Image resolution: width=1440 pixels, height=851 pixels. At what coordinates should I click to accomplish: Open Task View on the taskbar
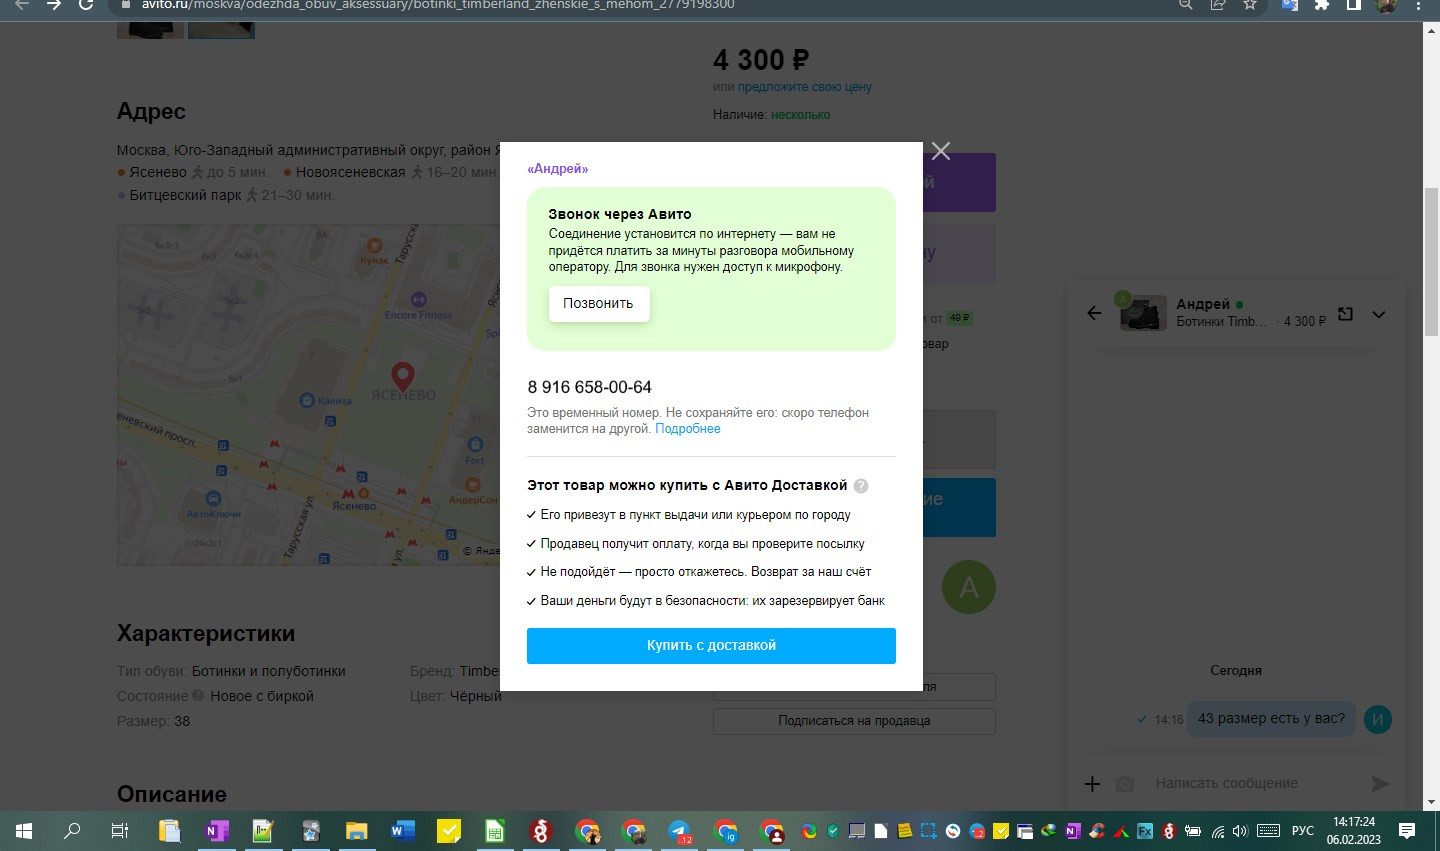click(119, 831)
